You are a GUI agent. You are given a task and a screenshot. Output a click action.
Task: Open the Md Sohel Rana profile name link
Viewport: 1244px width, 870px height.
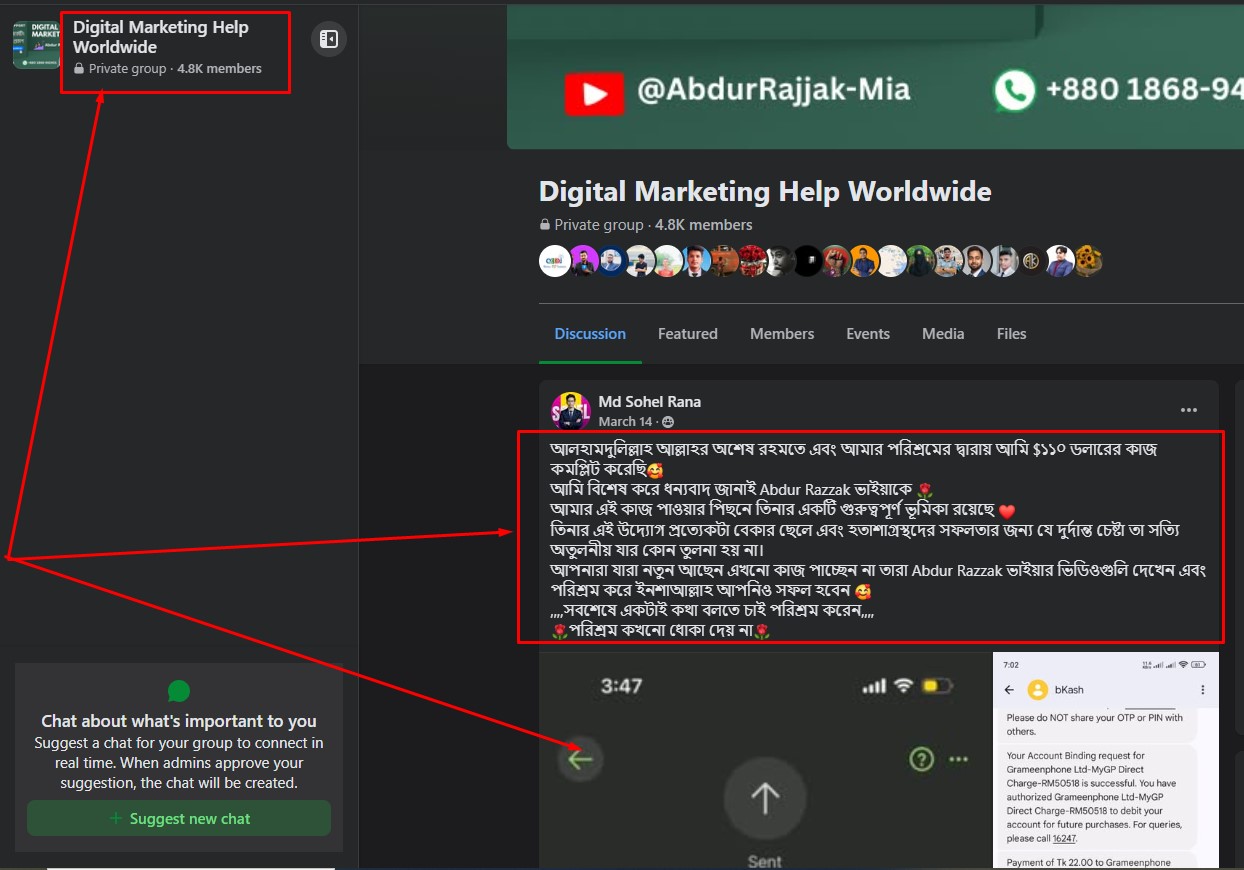[x=650, y=402]
